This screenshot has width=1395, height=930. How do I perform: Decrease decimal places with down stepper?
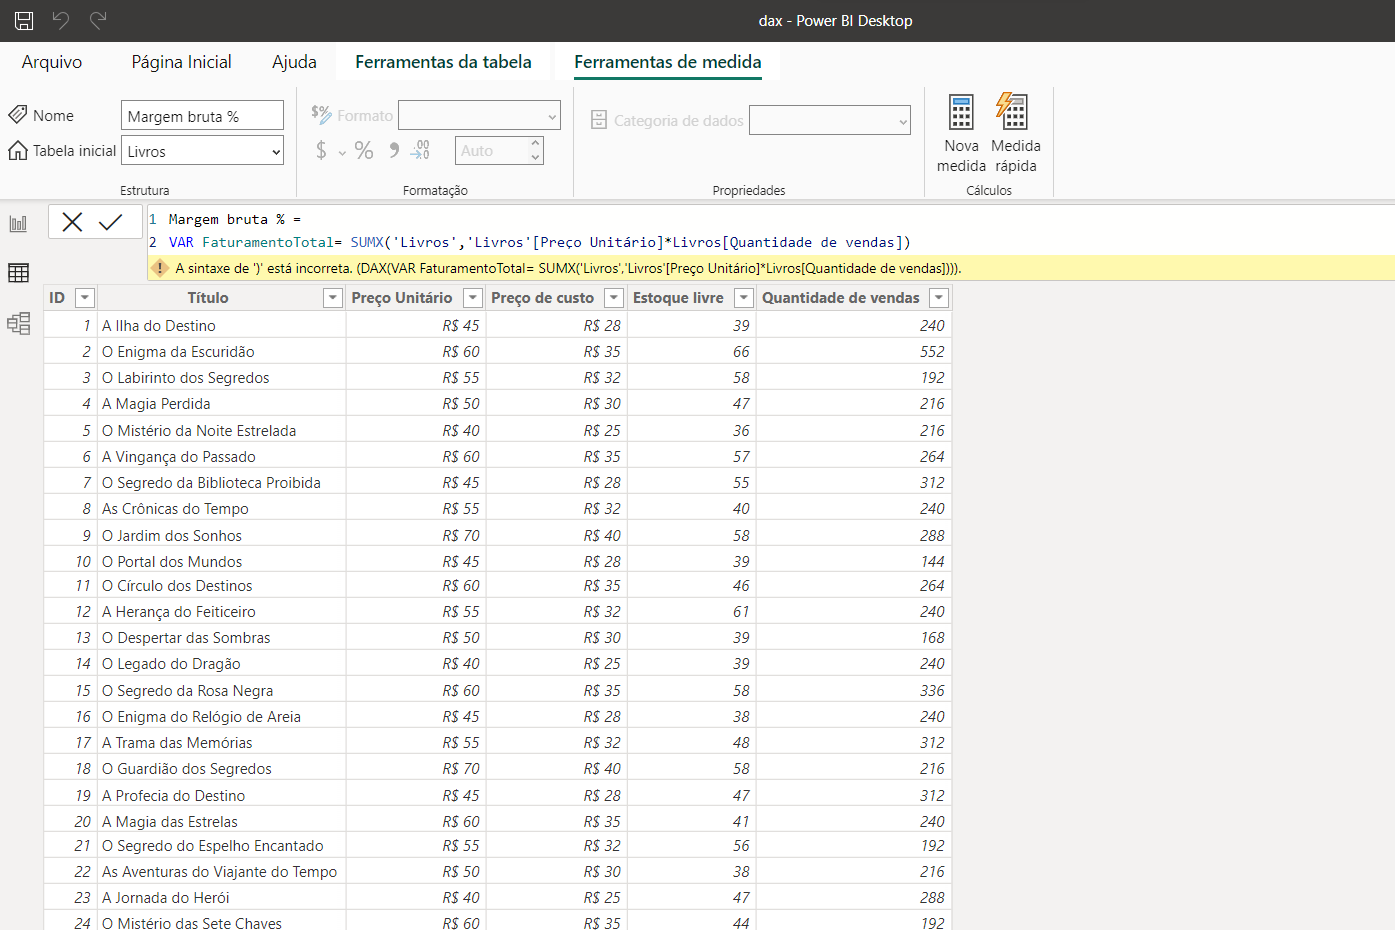(536, 158)
